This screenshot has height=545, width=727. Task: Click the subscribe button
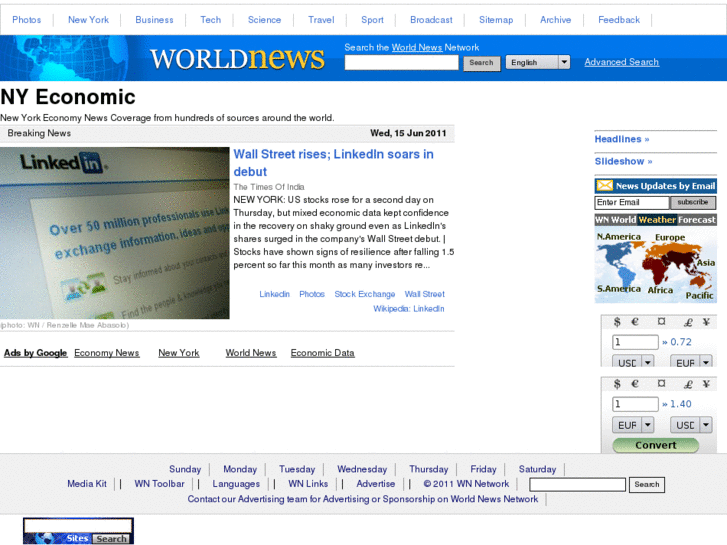click(693, 203)
